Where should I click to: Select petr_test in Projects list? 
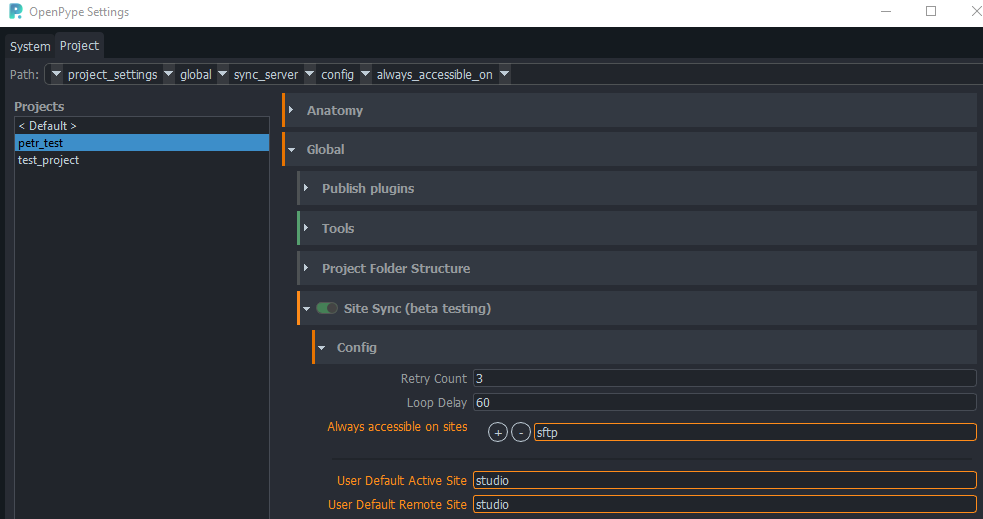click(142, 143)
